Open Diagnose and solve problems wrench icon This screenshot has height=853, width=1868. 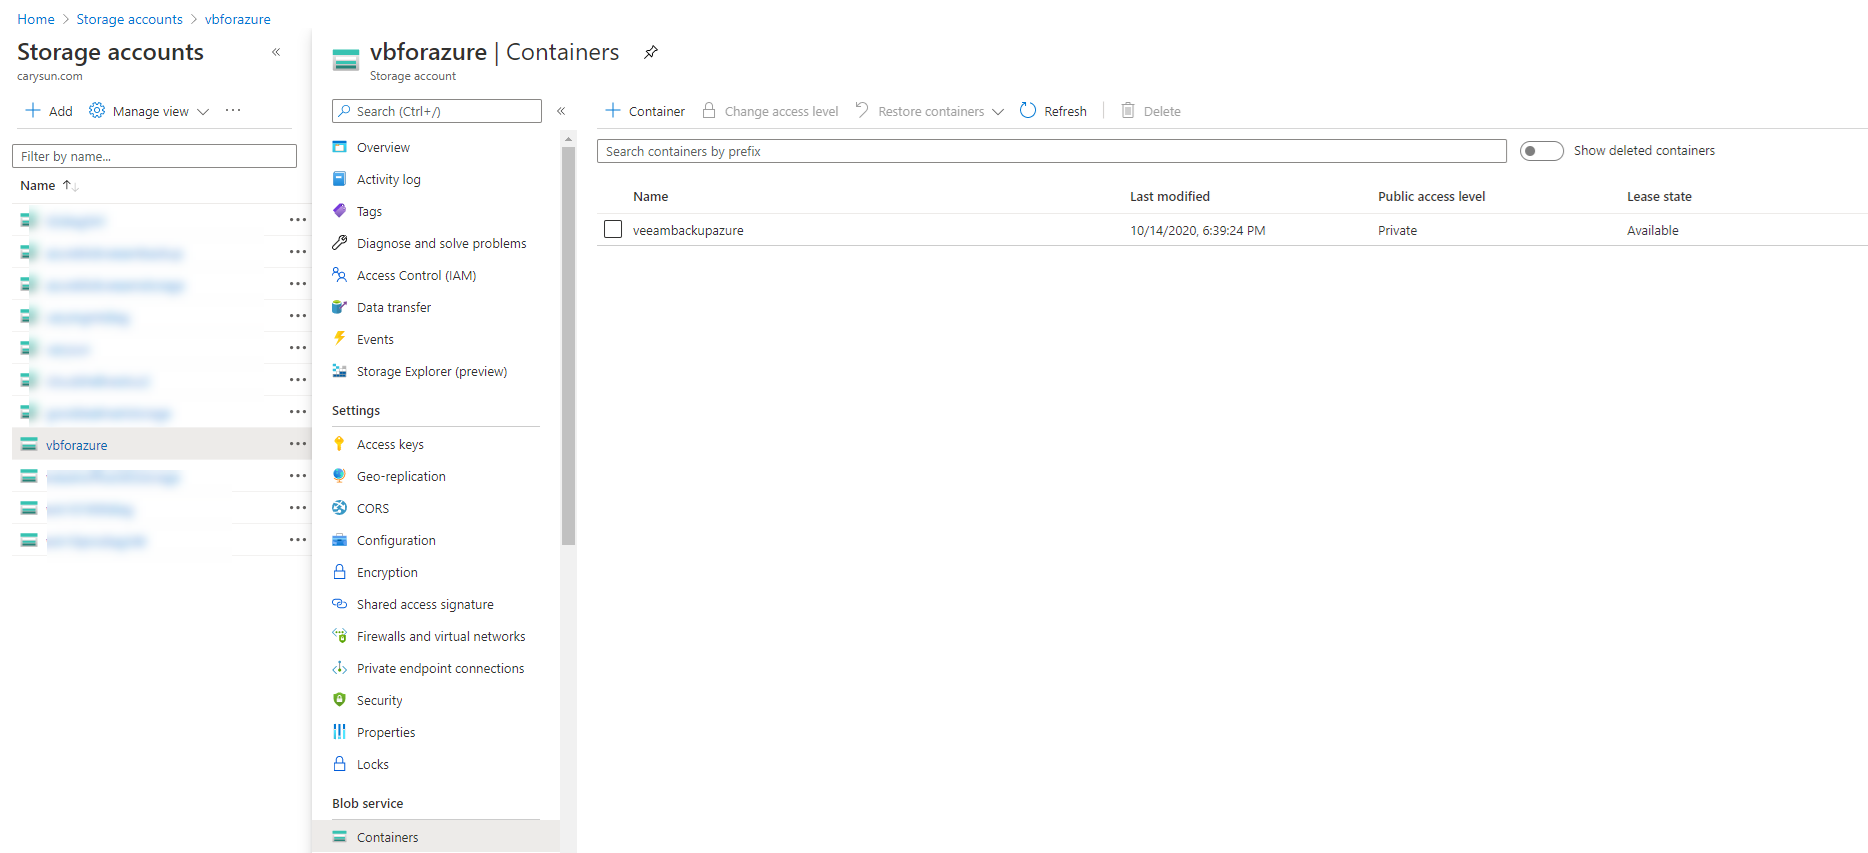tap(340, 243)
